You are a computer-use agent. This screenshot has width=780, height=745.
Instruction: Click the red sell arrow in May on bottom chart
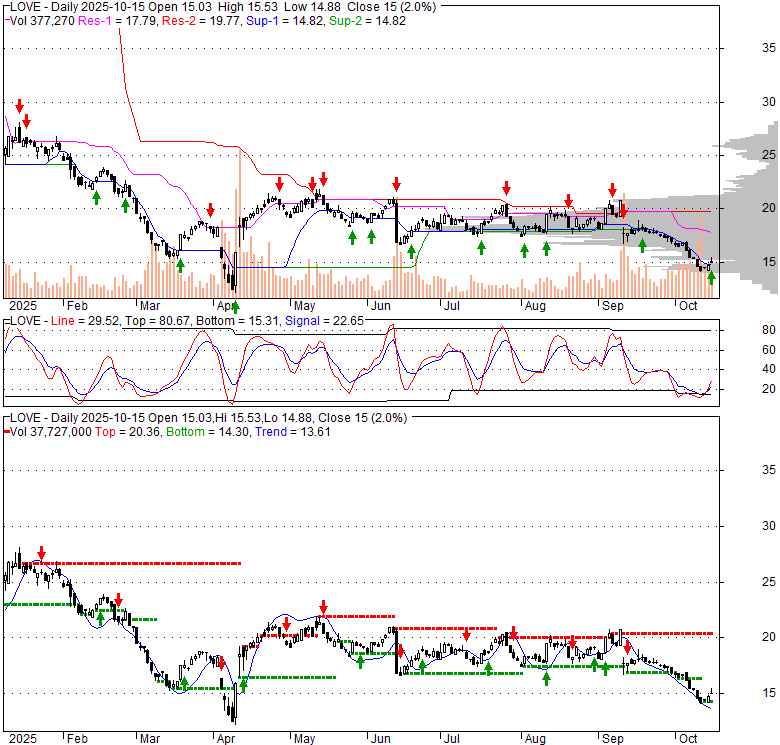(324, 607)
